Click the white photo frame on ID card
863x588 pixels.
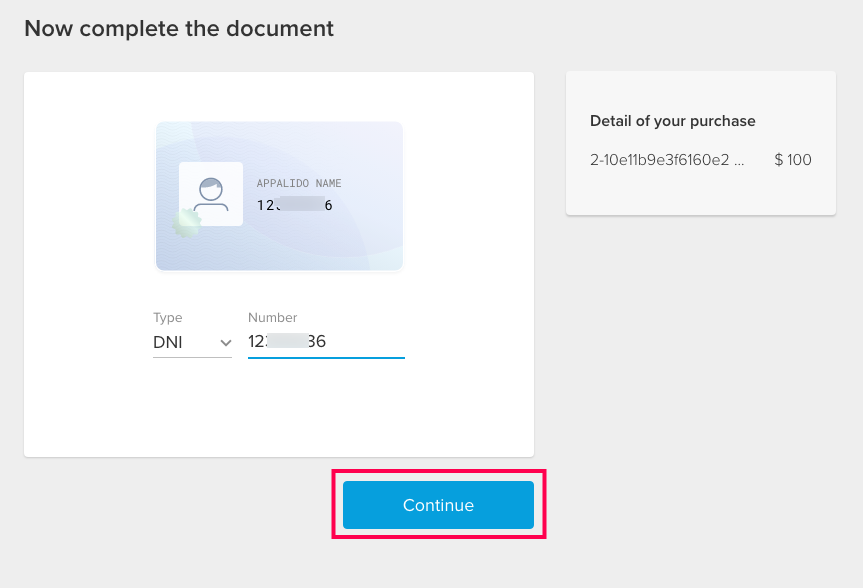coord(211,194)
